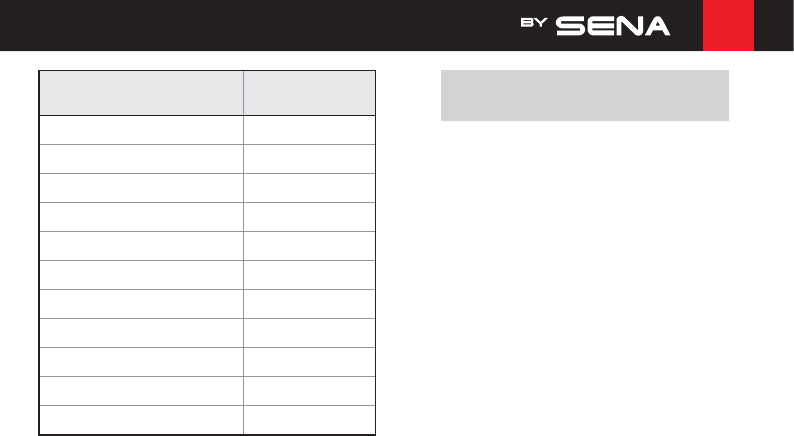The height and width of the screenshot is (436, 794).
Task: Click the SENA logo in the header
Action: point(613,26)
